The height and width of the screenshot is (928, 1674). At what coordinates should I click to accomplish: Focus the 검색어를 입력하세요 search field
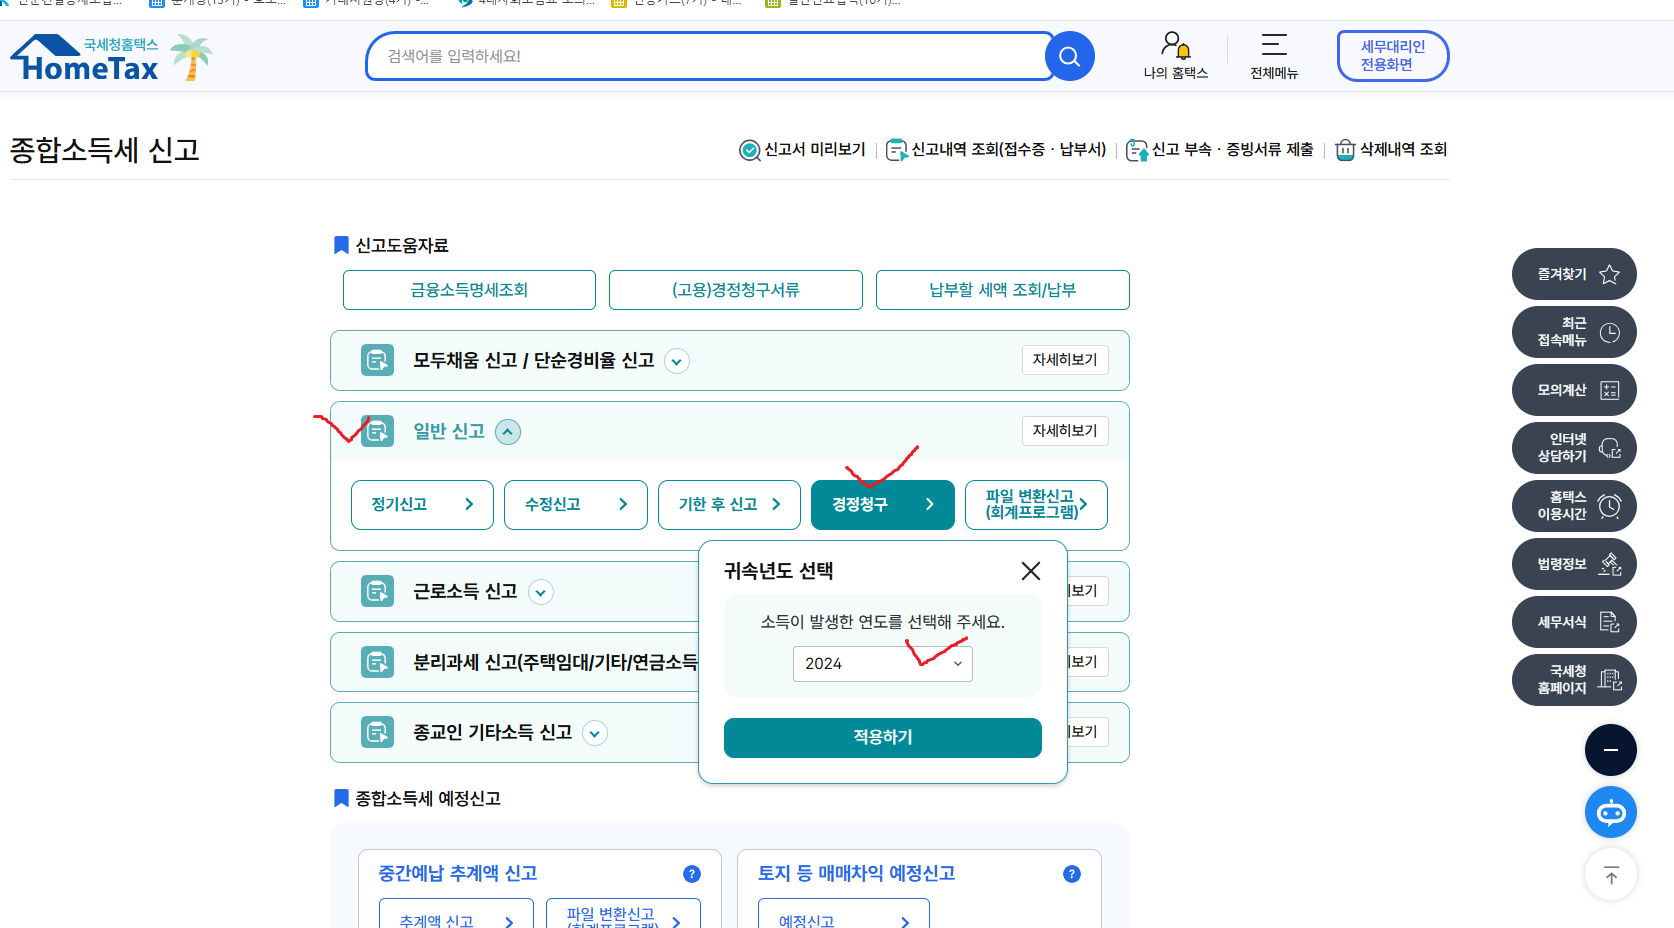click(x=705, y=57)
